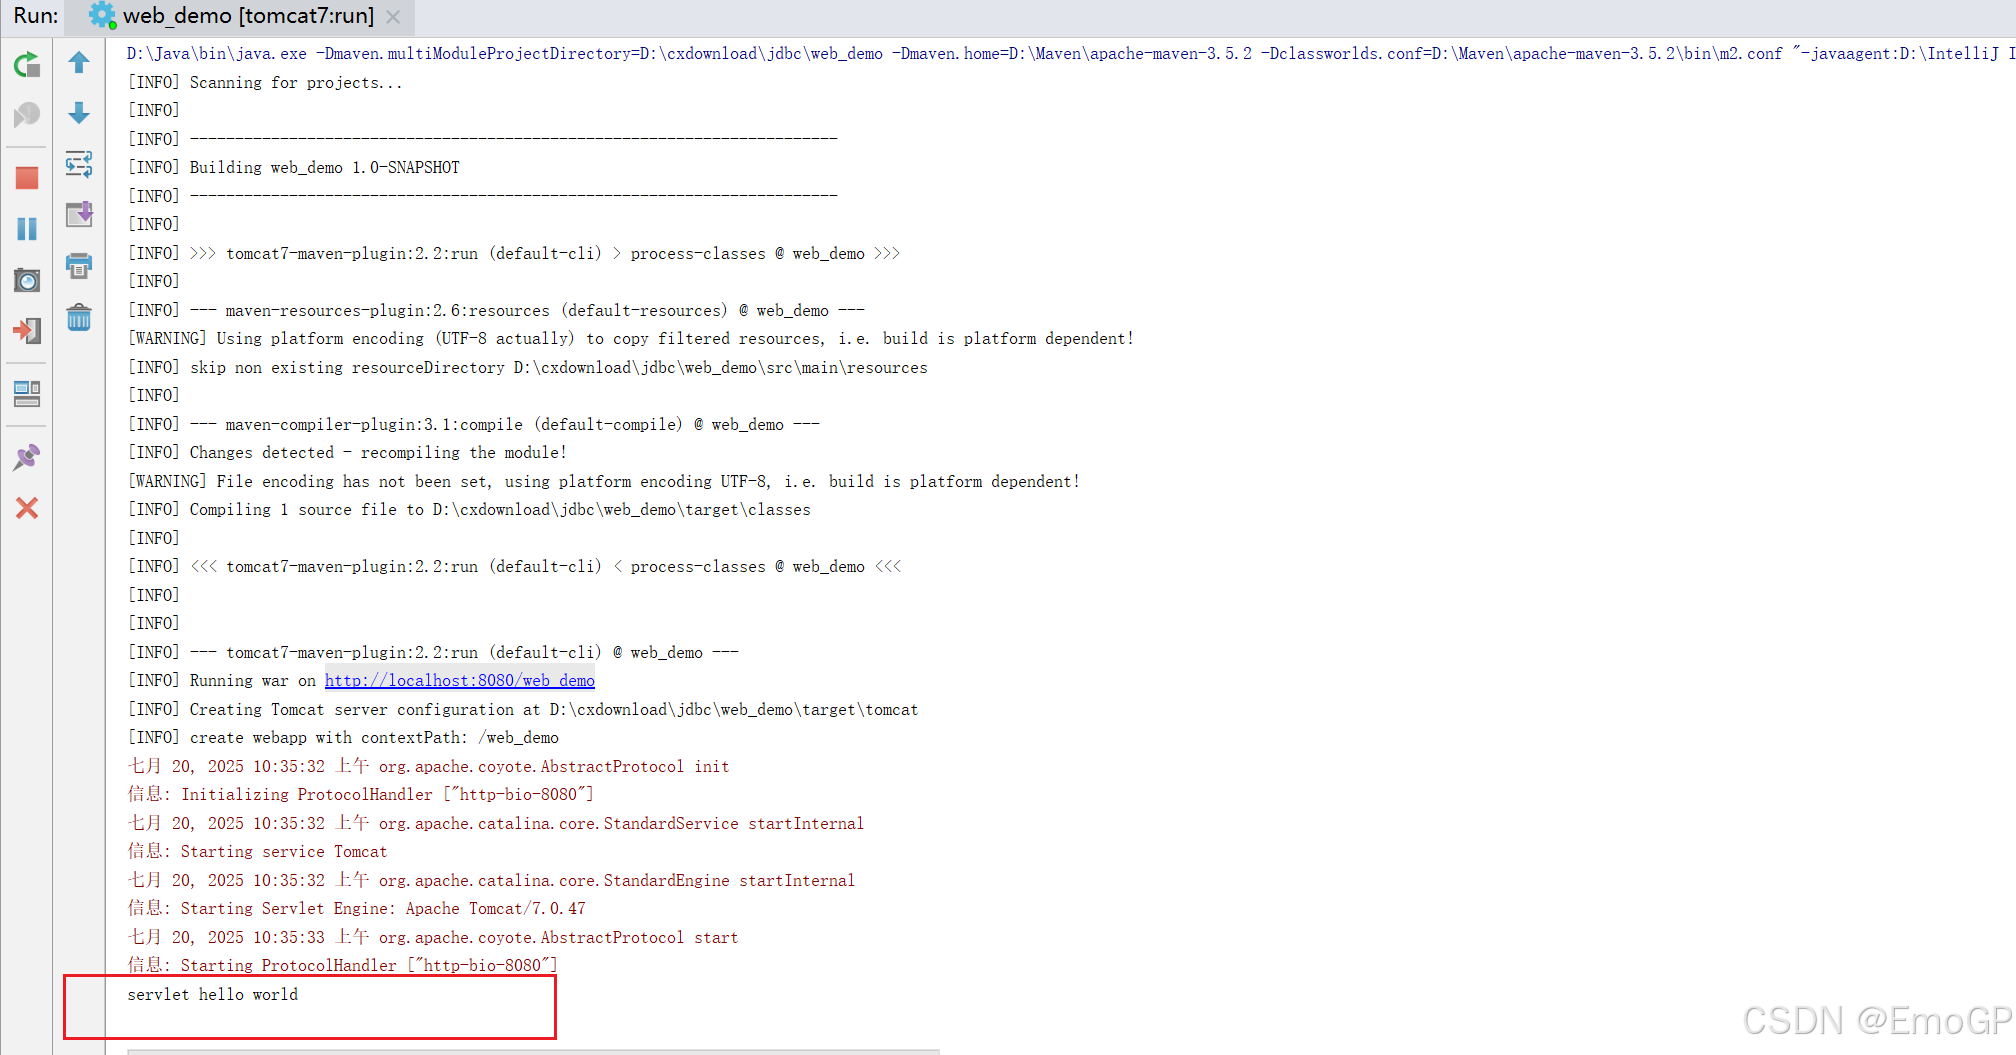The width and height of the screenshot is (2016, 1055).
Task: Pause the console output
Action: click(27, 229)
